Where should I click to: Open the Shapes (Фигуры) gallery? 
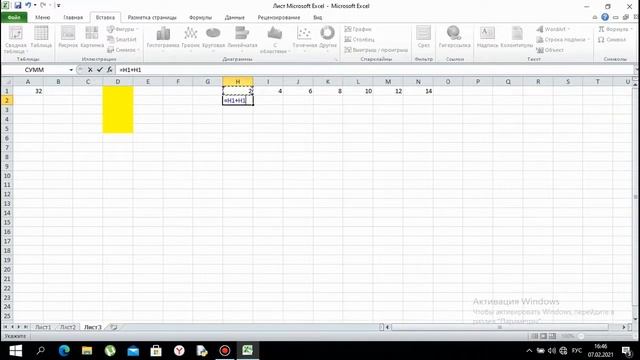point(122,29)
